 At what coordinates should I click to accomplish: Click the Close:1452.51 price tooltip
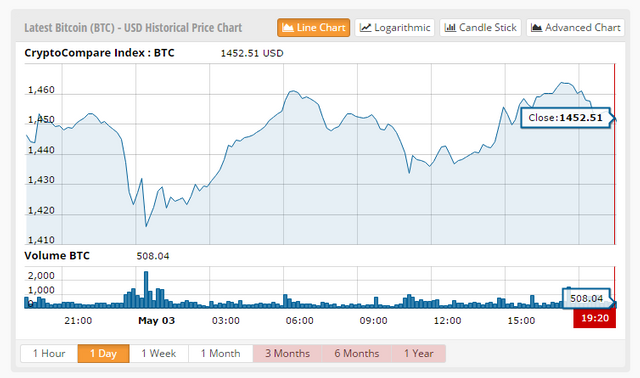point(566,118)
